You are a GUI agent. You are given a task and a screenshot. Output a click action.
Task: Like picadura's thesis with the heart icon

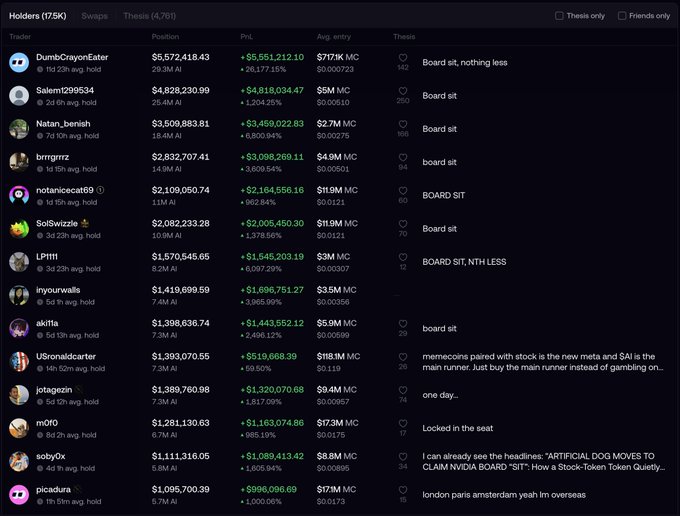coord(403,490)
